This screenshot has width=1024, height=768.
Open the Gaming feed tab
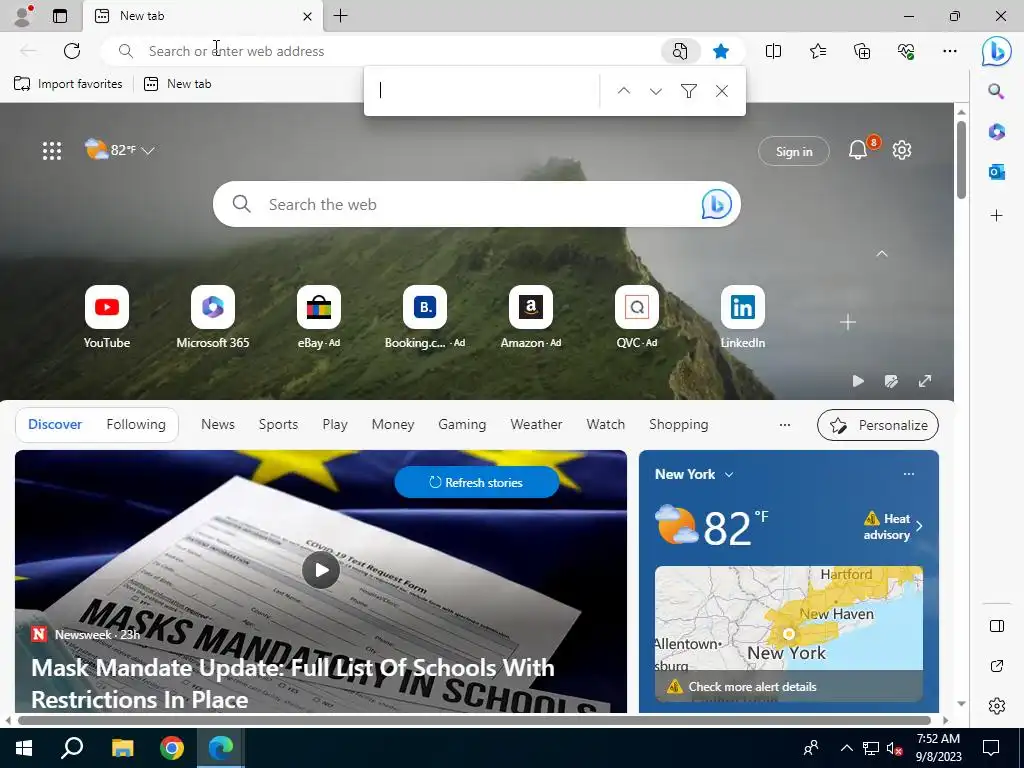(x=462, y=424)
